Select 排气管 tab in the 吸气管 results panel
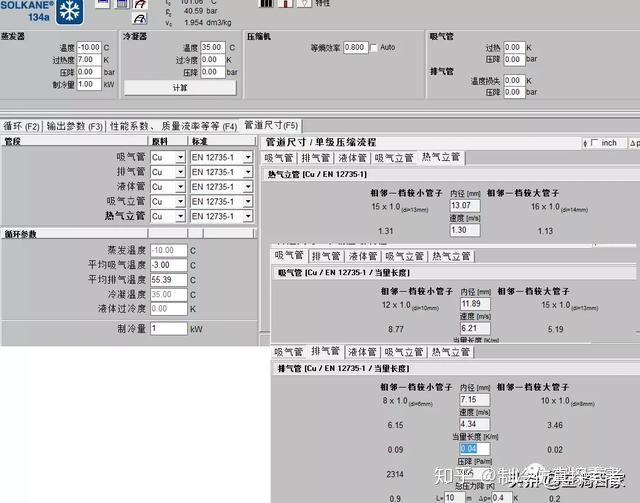 [326, 256]
